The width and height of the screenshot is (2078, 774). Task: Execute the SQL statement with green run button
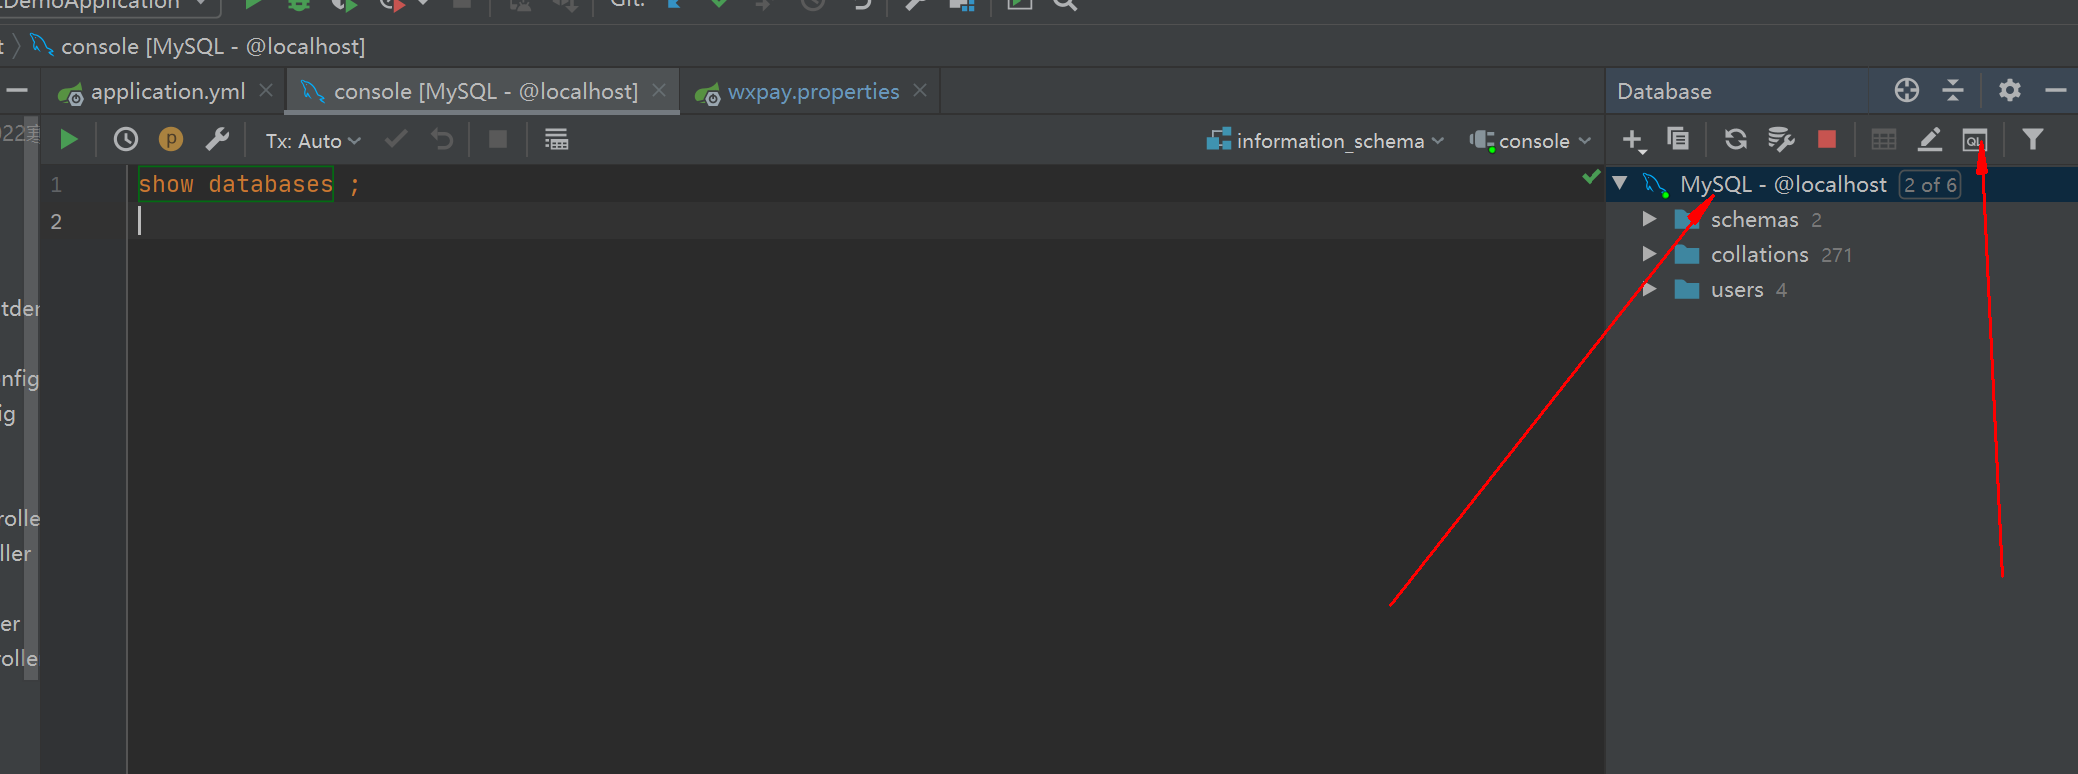[69, 140]
